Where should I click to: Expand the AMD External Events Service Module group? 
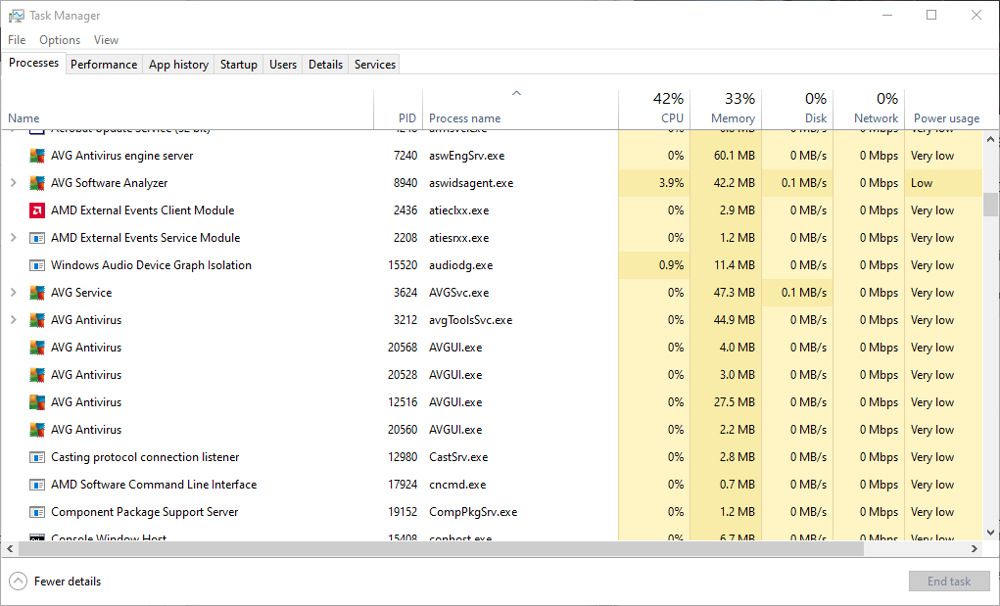click(13, 238)
